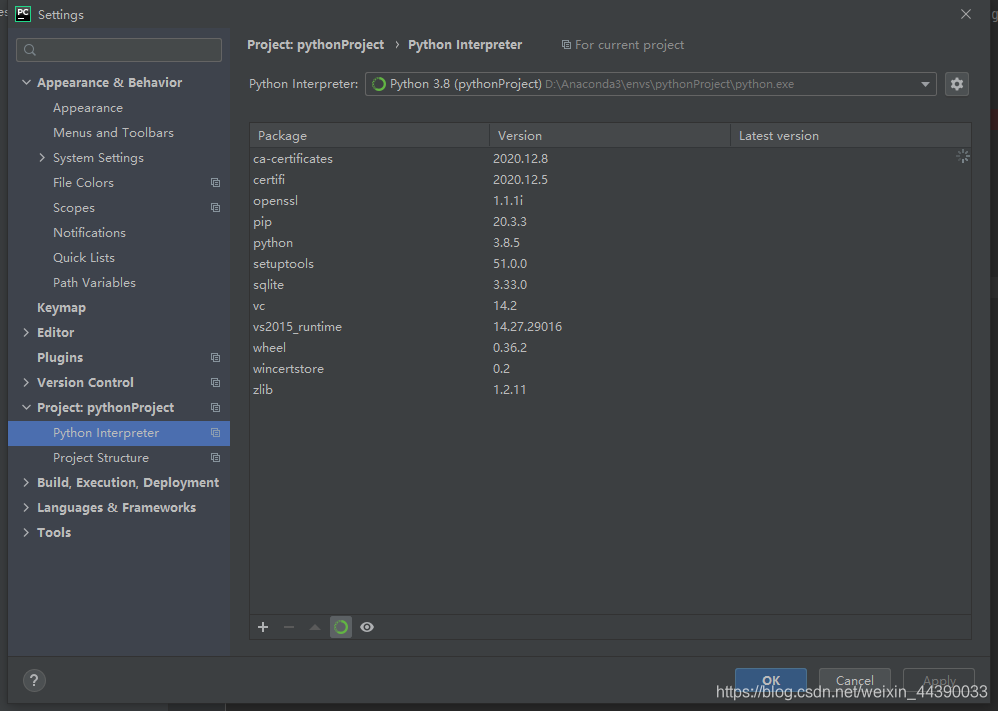
Task: Click the help question mark button
Action: tap(34, 680)
